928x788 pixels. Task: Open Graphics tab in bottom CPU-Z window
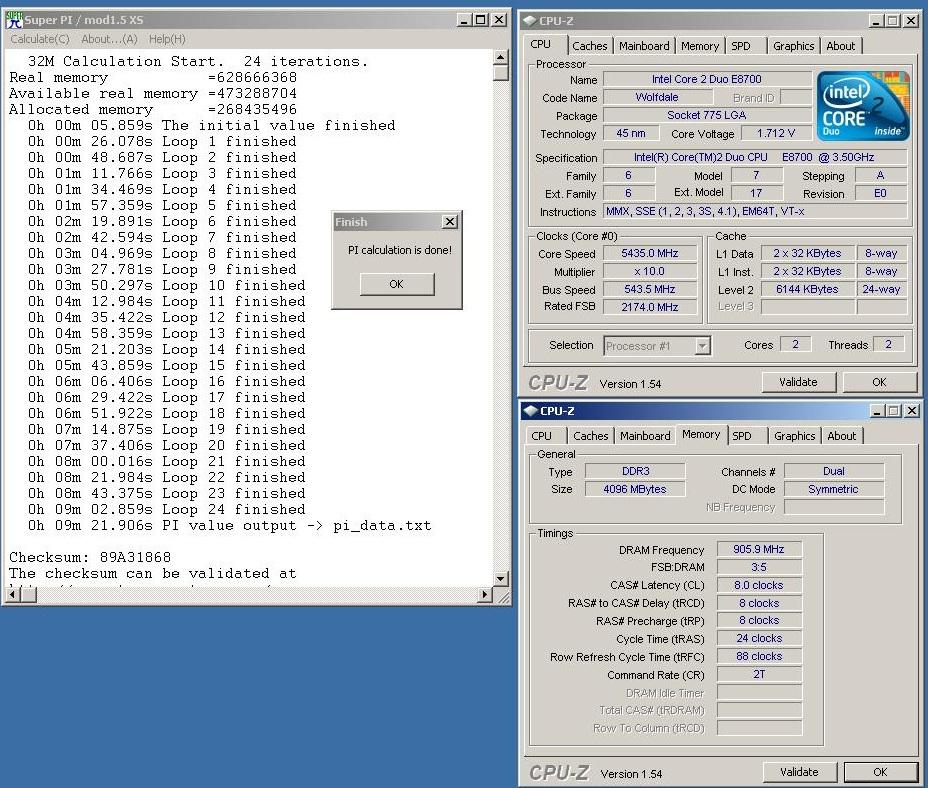(794, 436)
